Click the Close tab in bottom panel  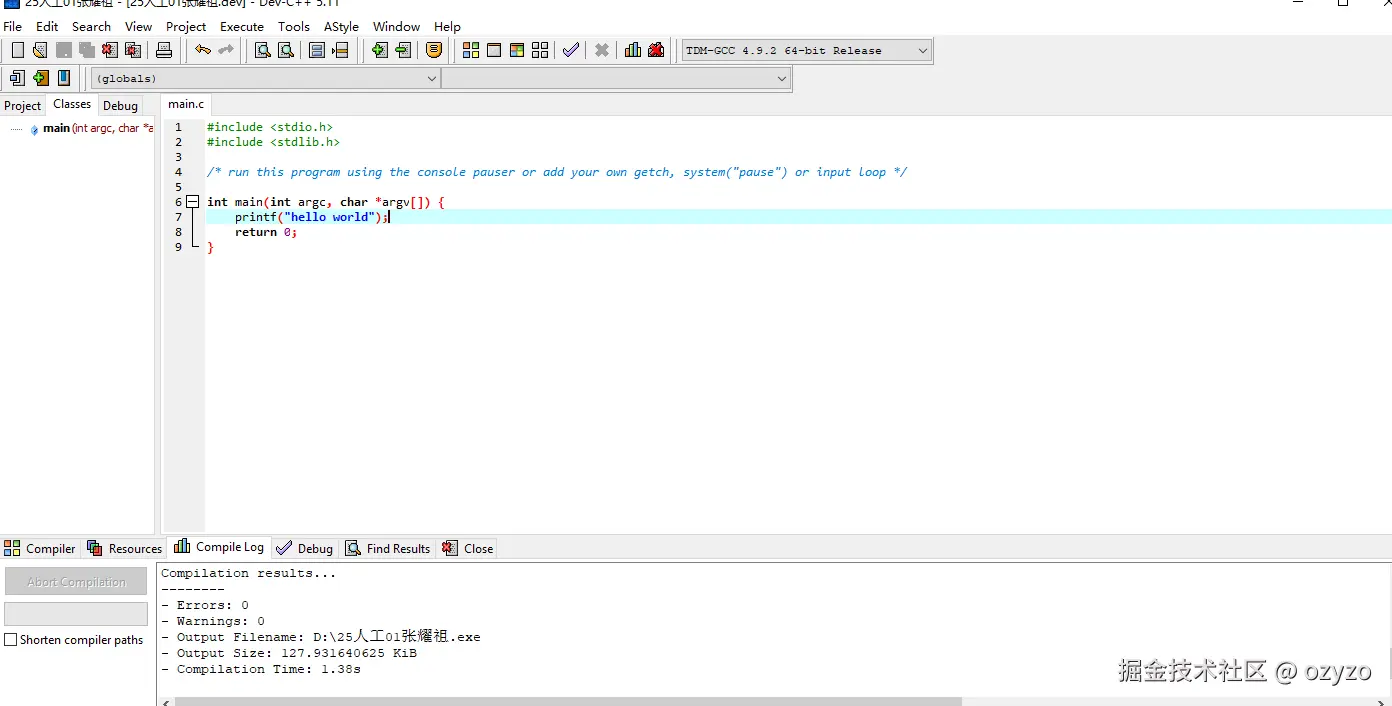click(468, 548)
